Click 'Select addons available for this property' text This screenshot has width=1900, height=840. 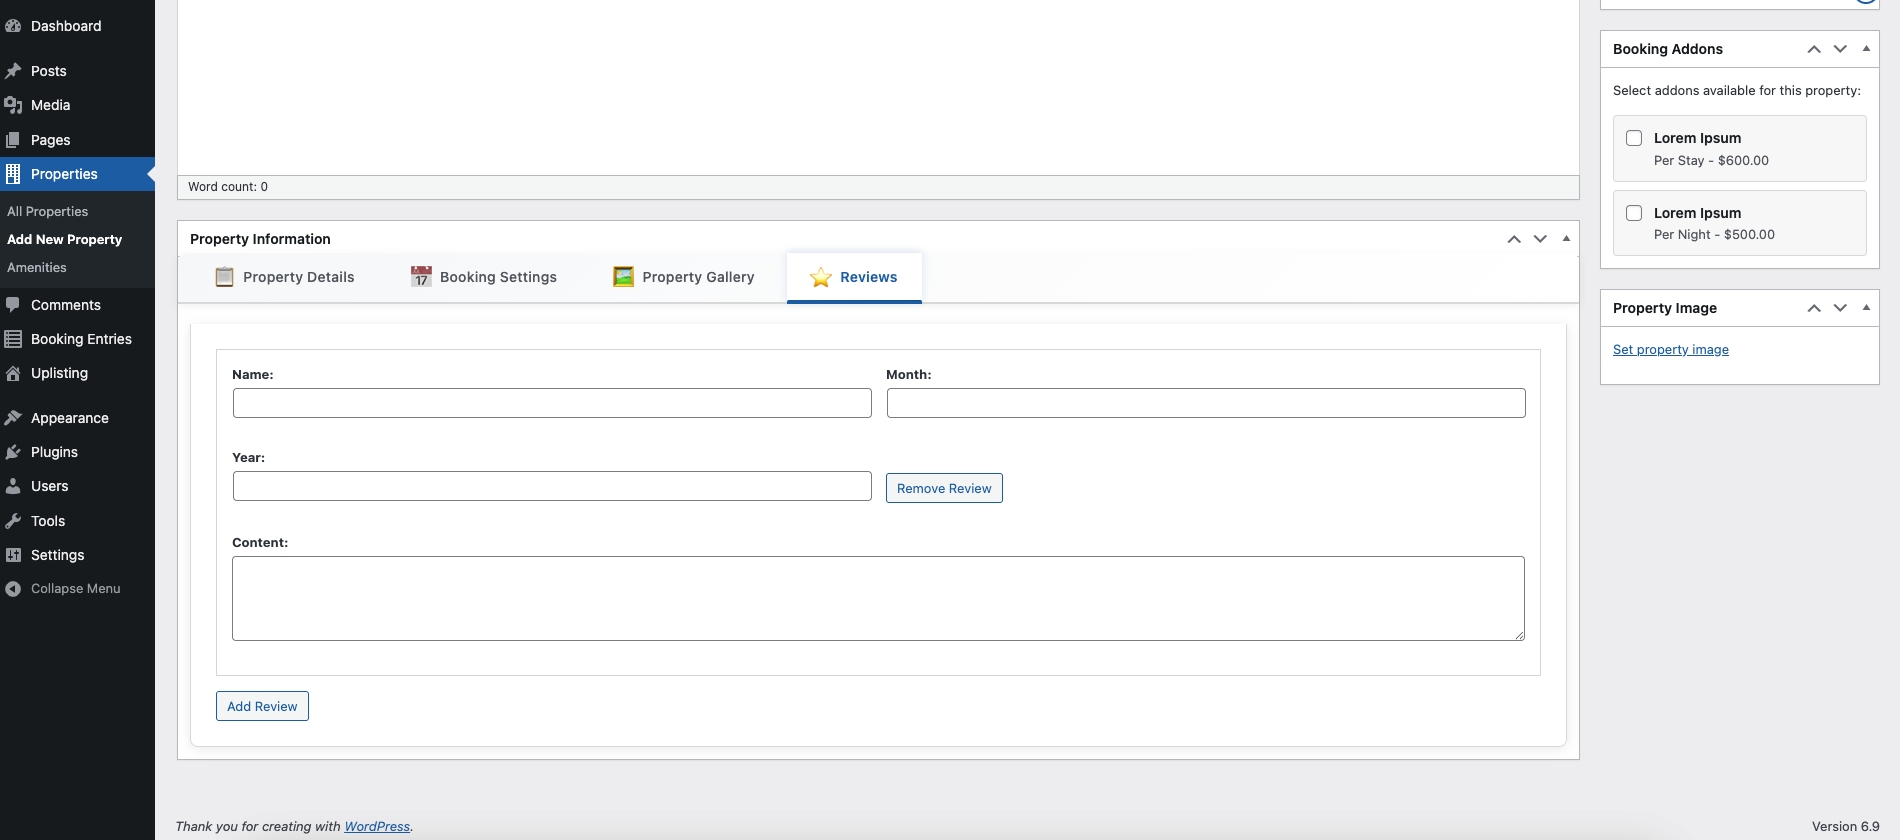1737,90
